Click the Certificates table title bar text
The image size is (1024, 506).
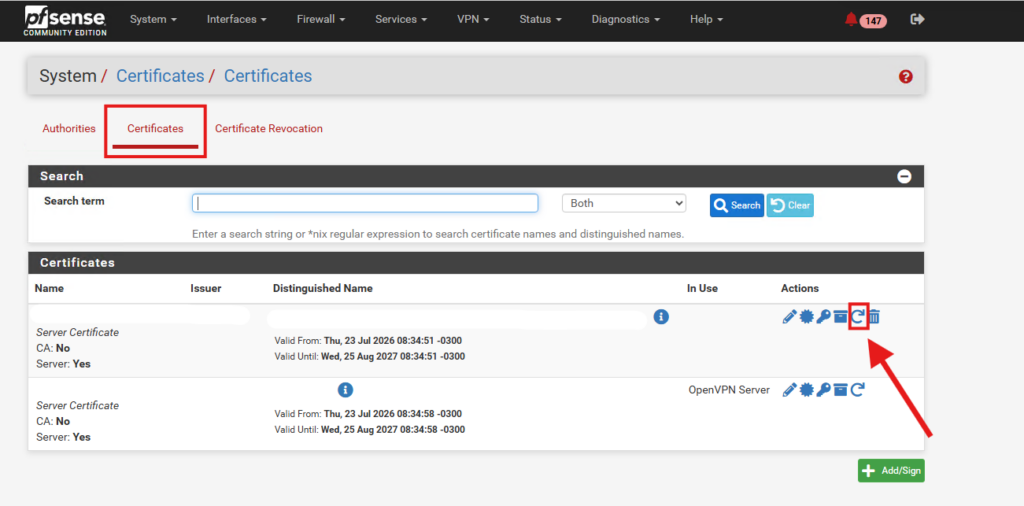[x=78, y=263]
